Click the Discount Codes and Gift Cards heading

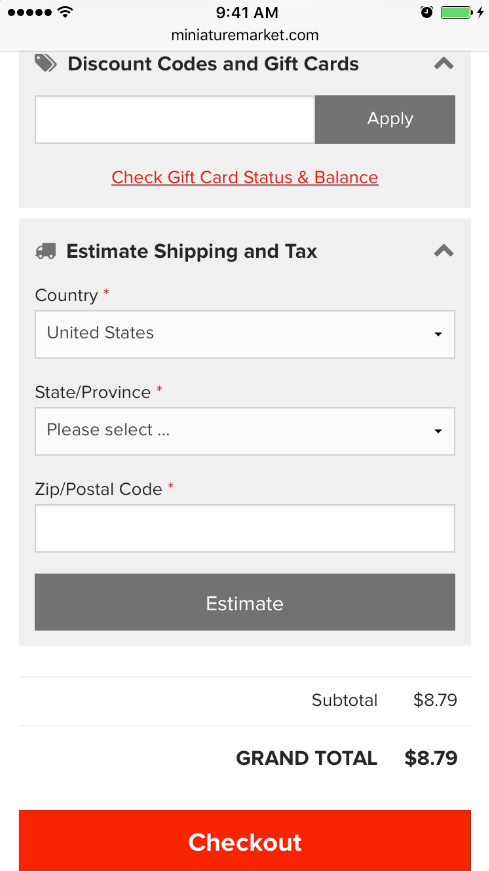(213, 64)
